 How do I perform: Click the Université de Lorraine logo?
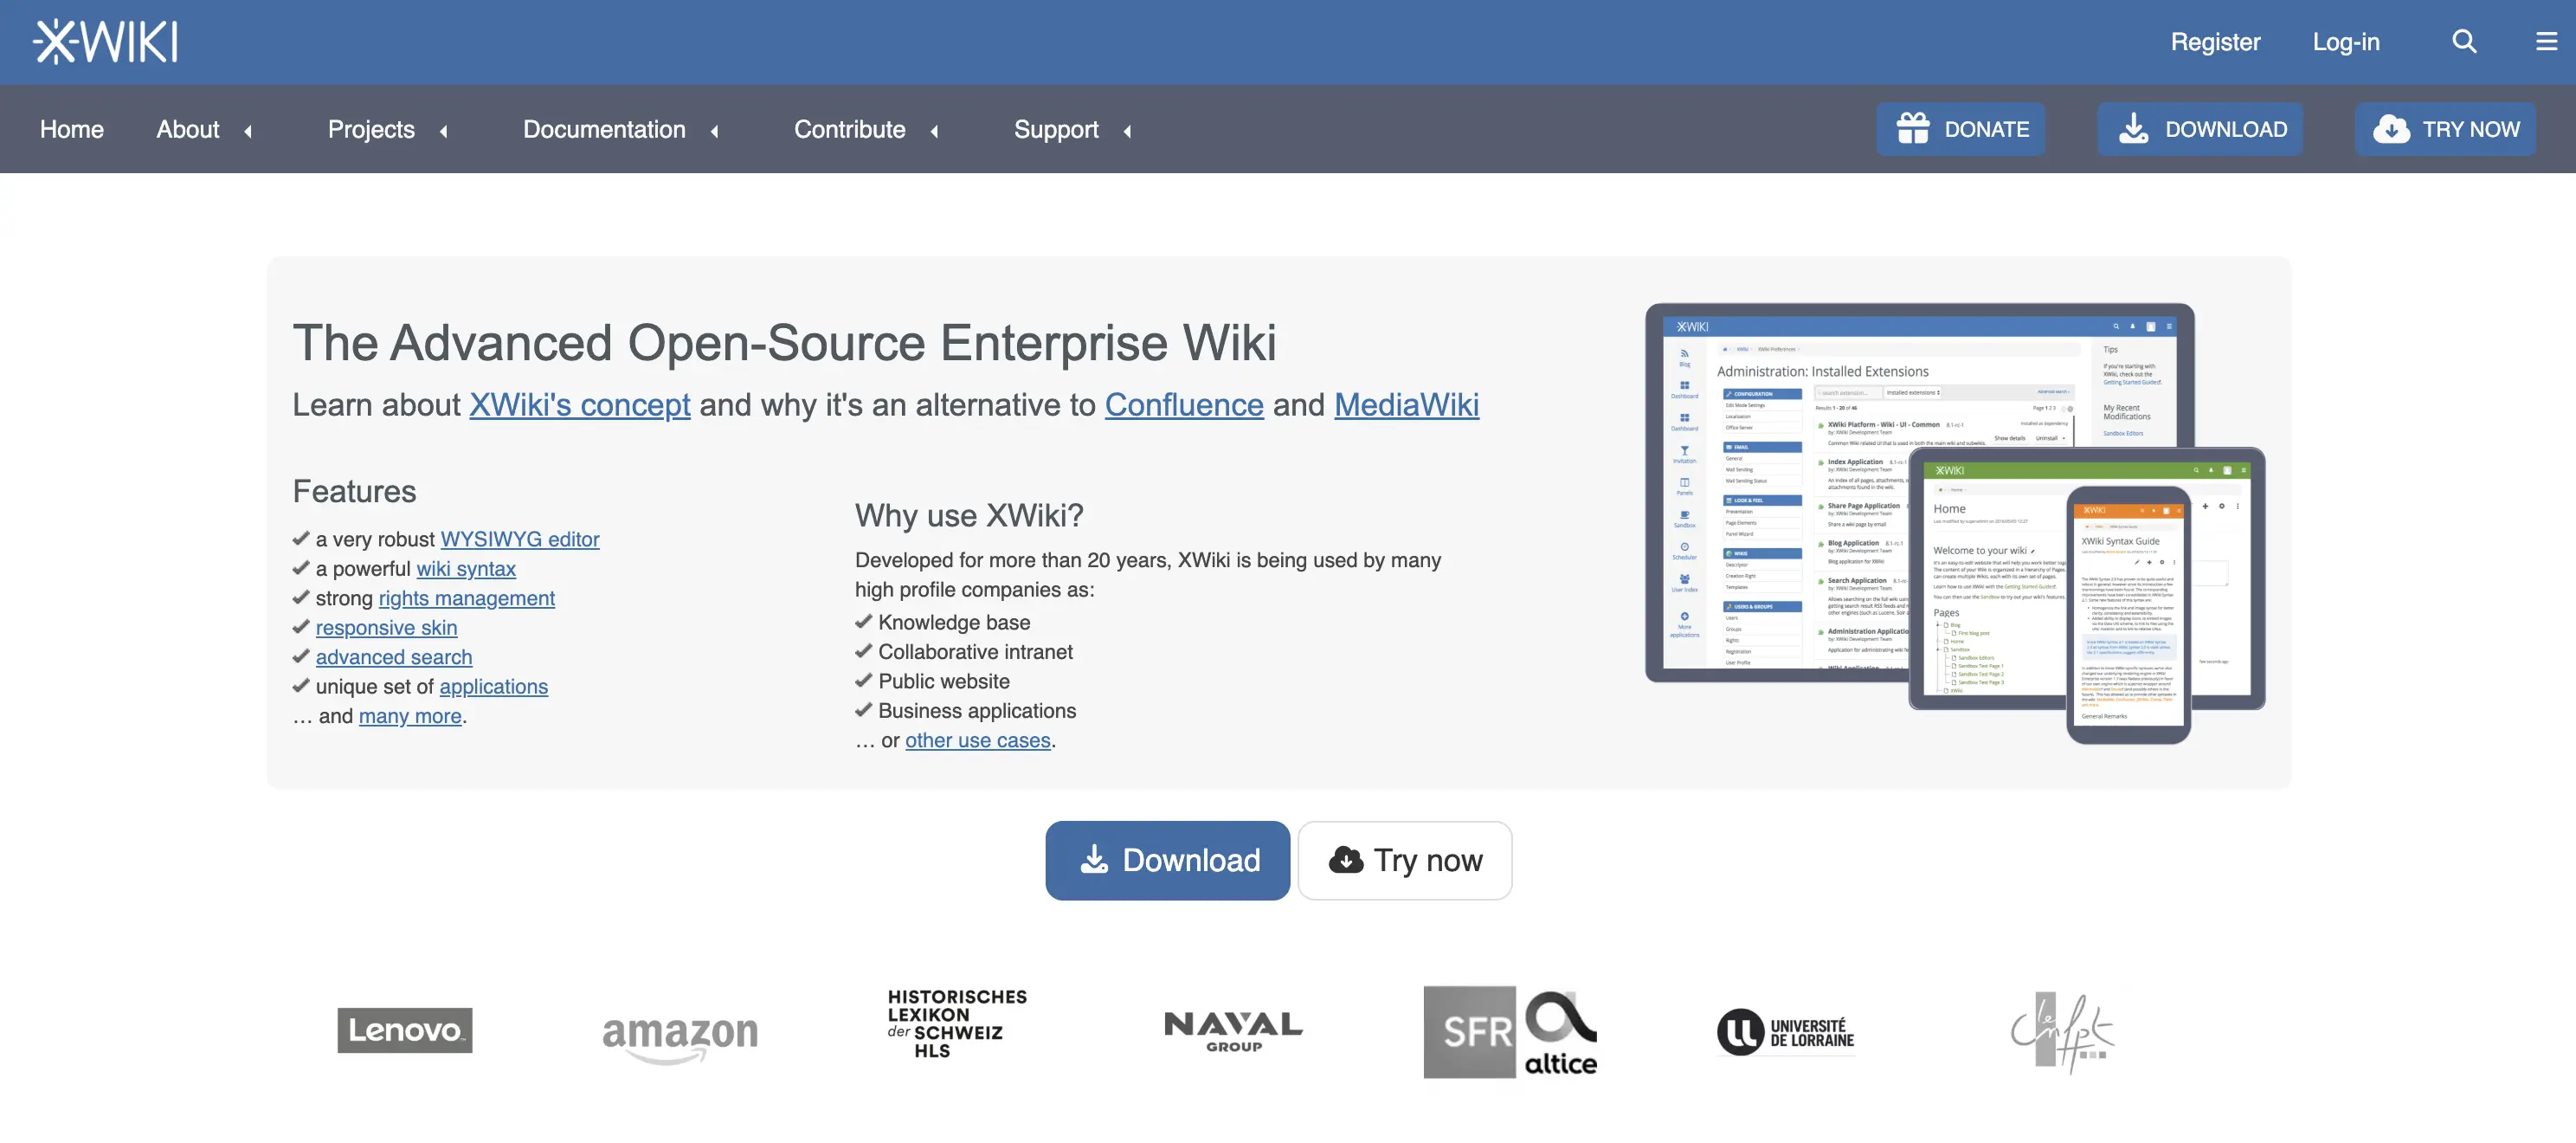click(1786, 1032)
